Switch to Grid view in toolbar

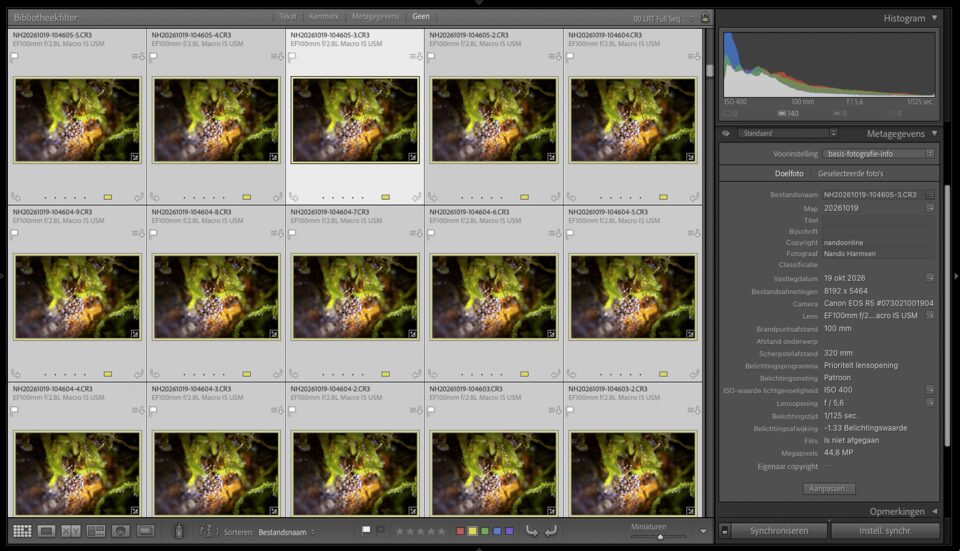pos(22,531)
